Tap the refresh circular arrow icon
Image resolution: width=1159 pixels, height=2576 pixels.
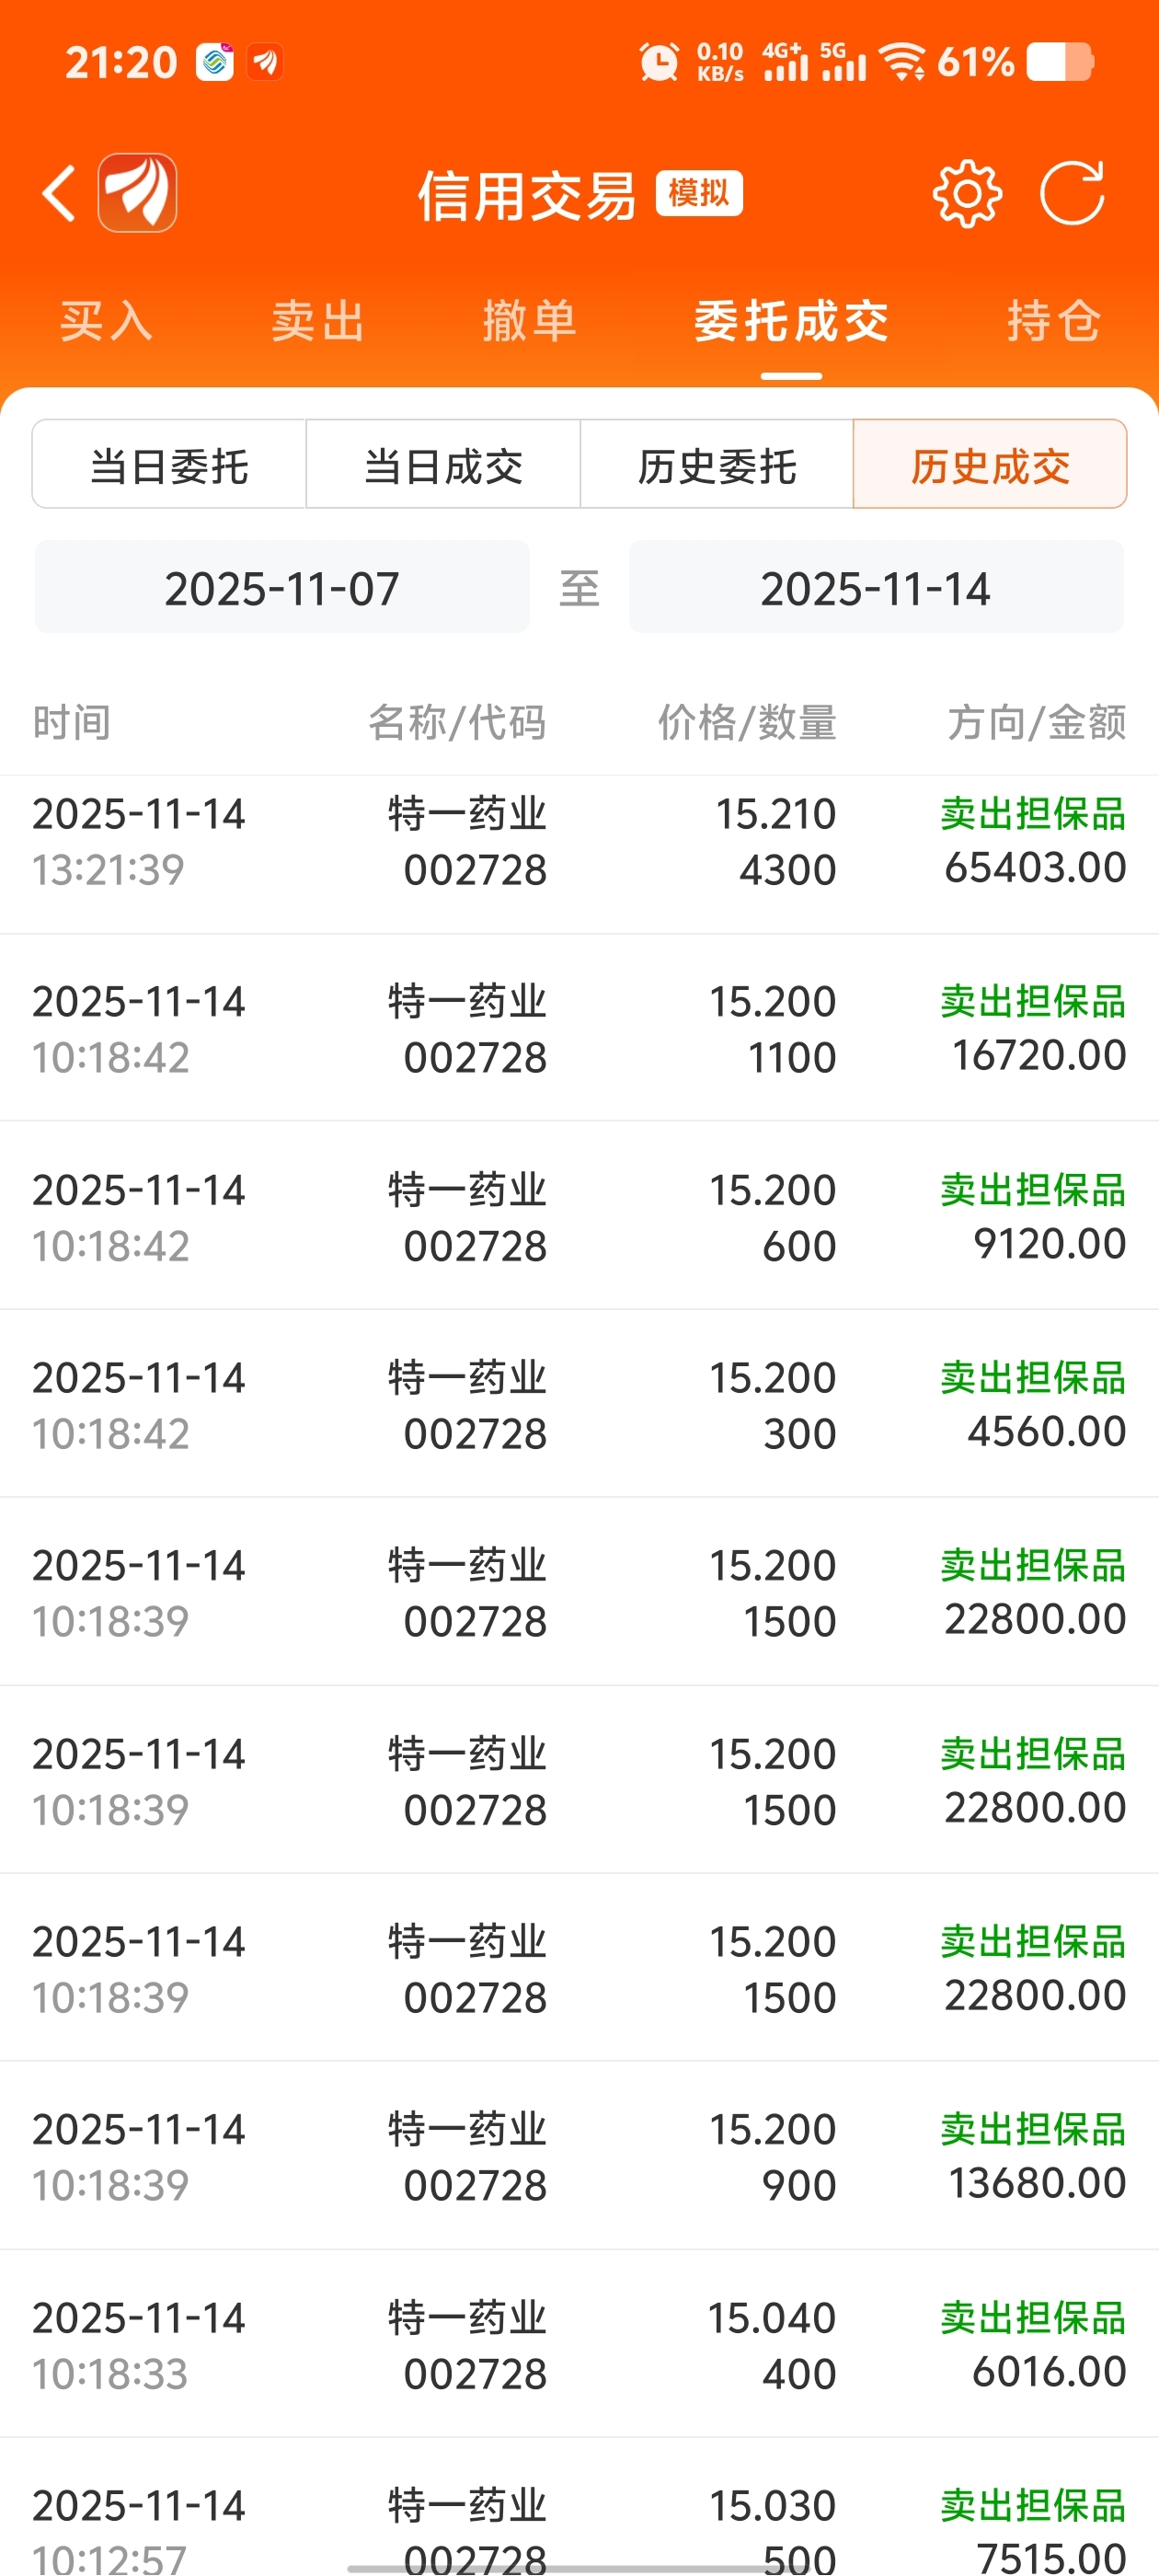tap(1072, 193)
